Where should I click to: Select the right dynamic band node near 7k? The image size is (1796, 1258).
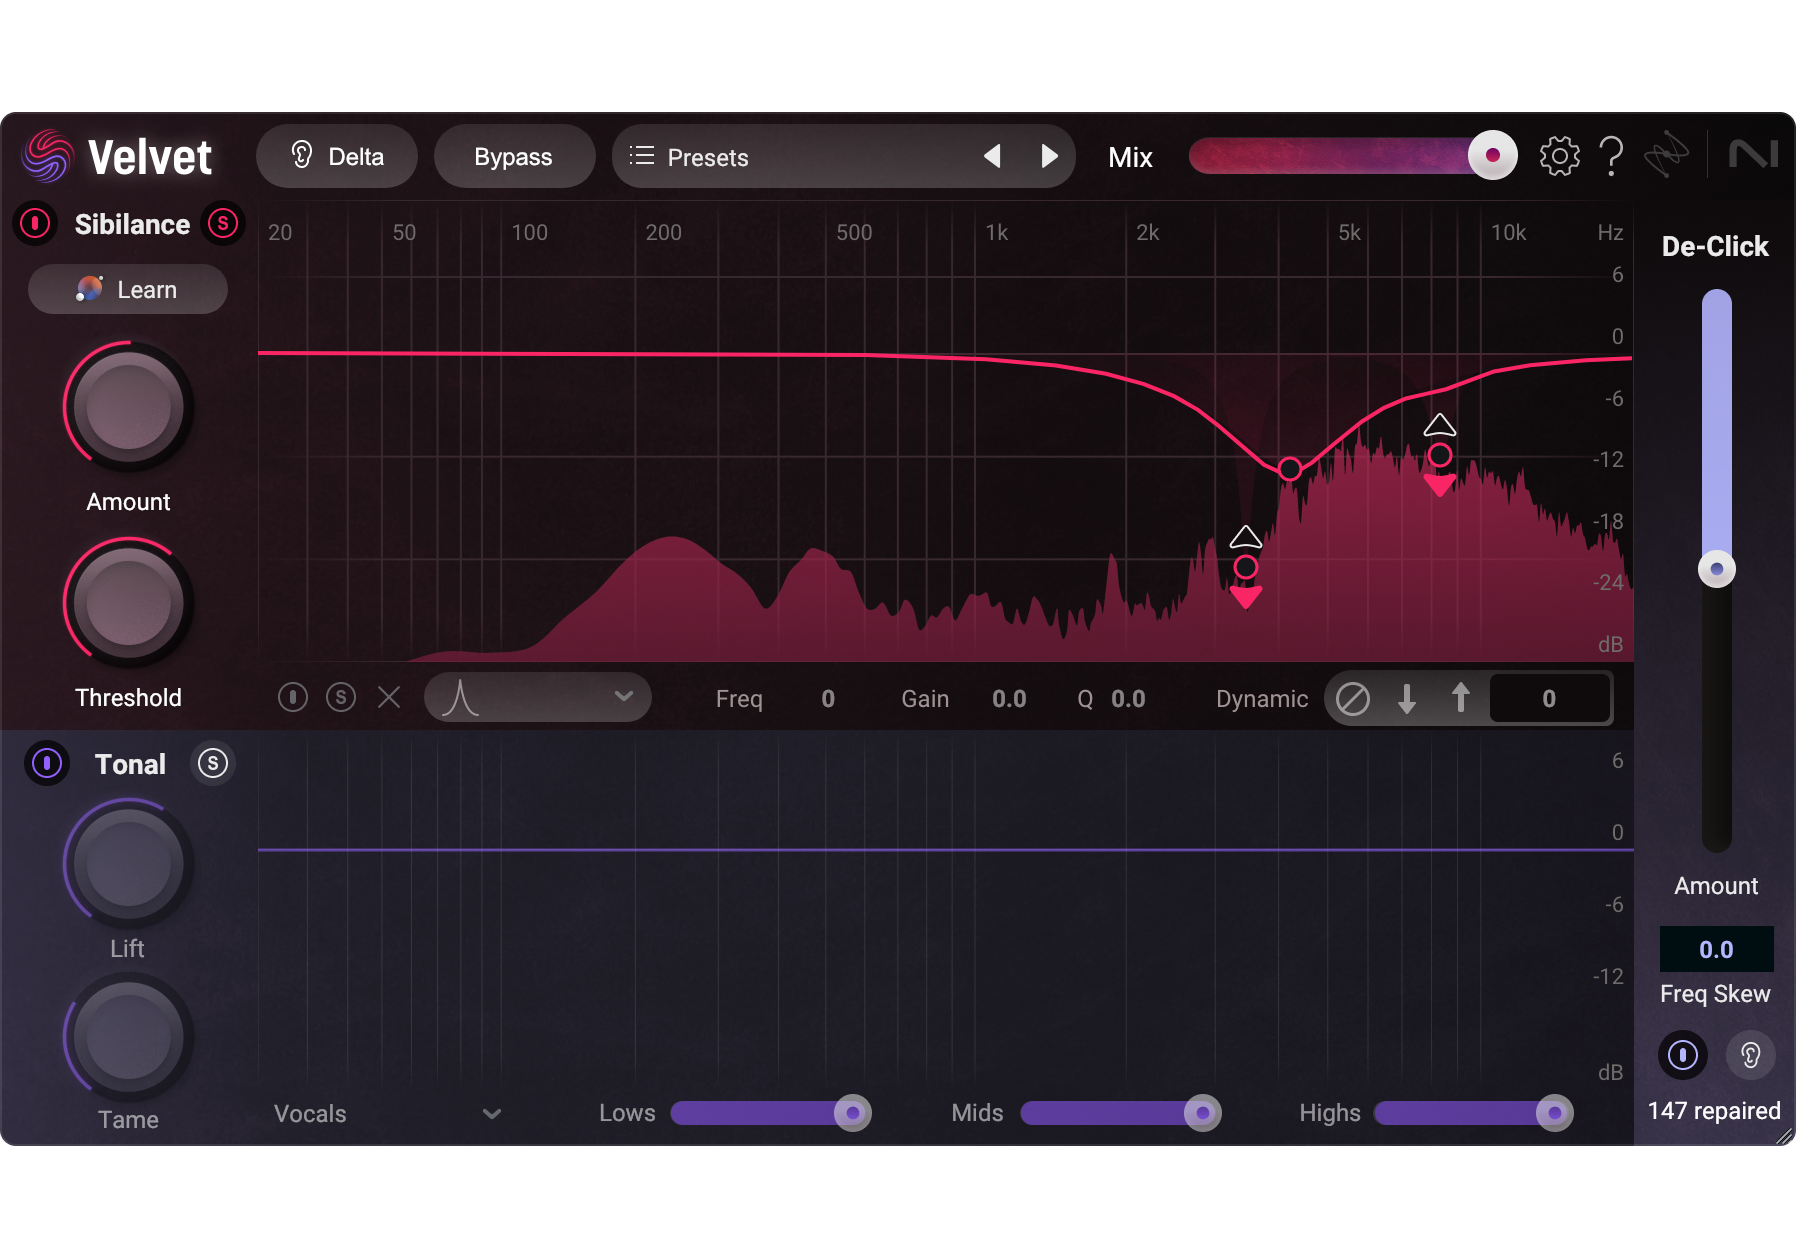click(1440, 455)
